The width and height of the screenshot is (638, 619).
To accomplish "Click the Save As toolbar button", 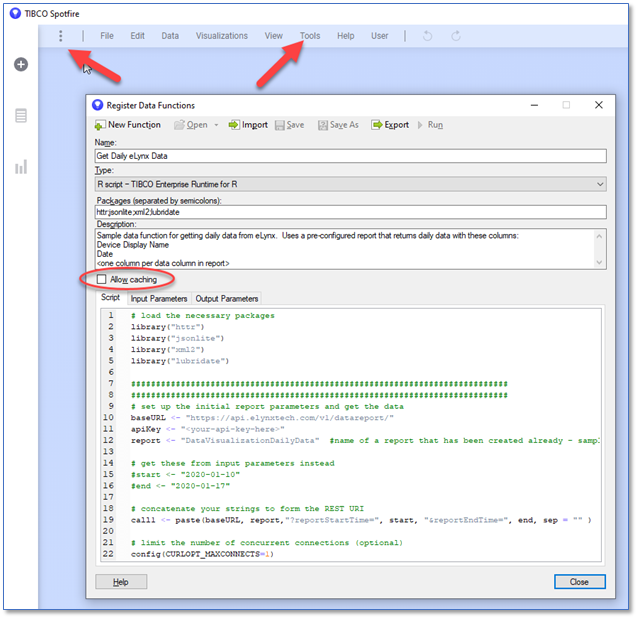I will click(338, 125).
